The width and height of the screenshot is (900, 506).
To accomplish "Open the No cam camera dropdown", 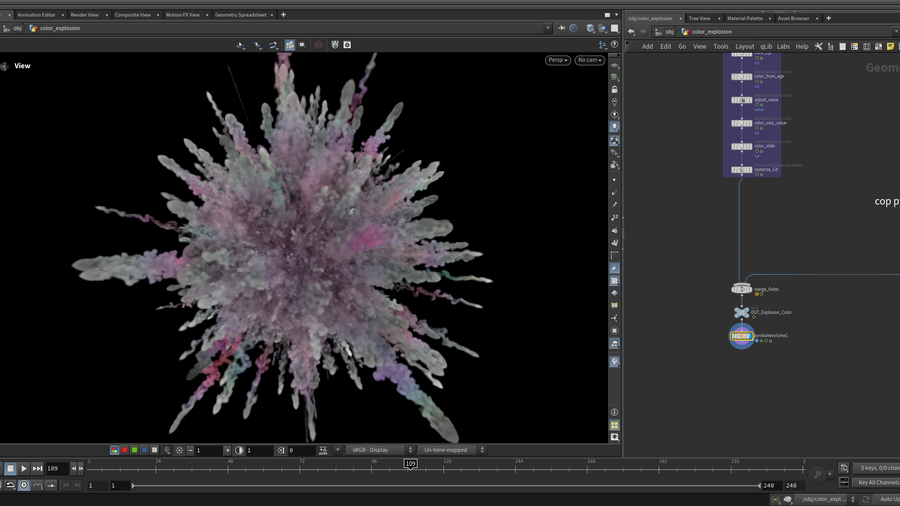I will pos(589,60).
